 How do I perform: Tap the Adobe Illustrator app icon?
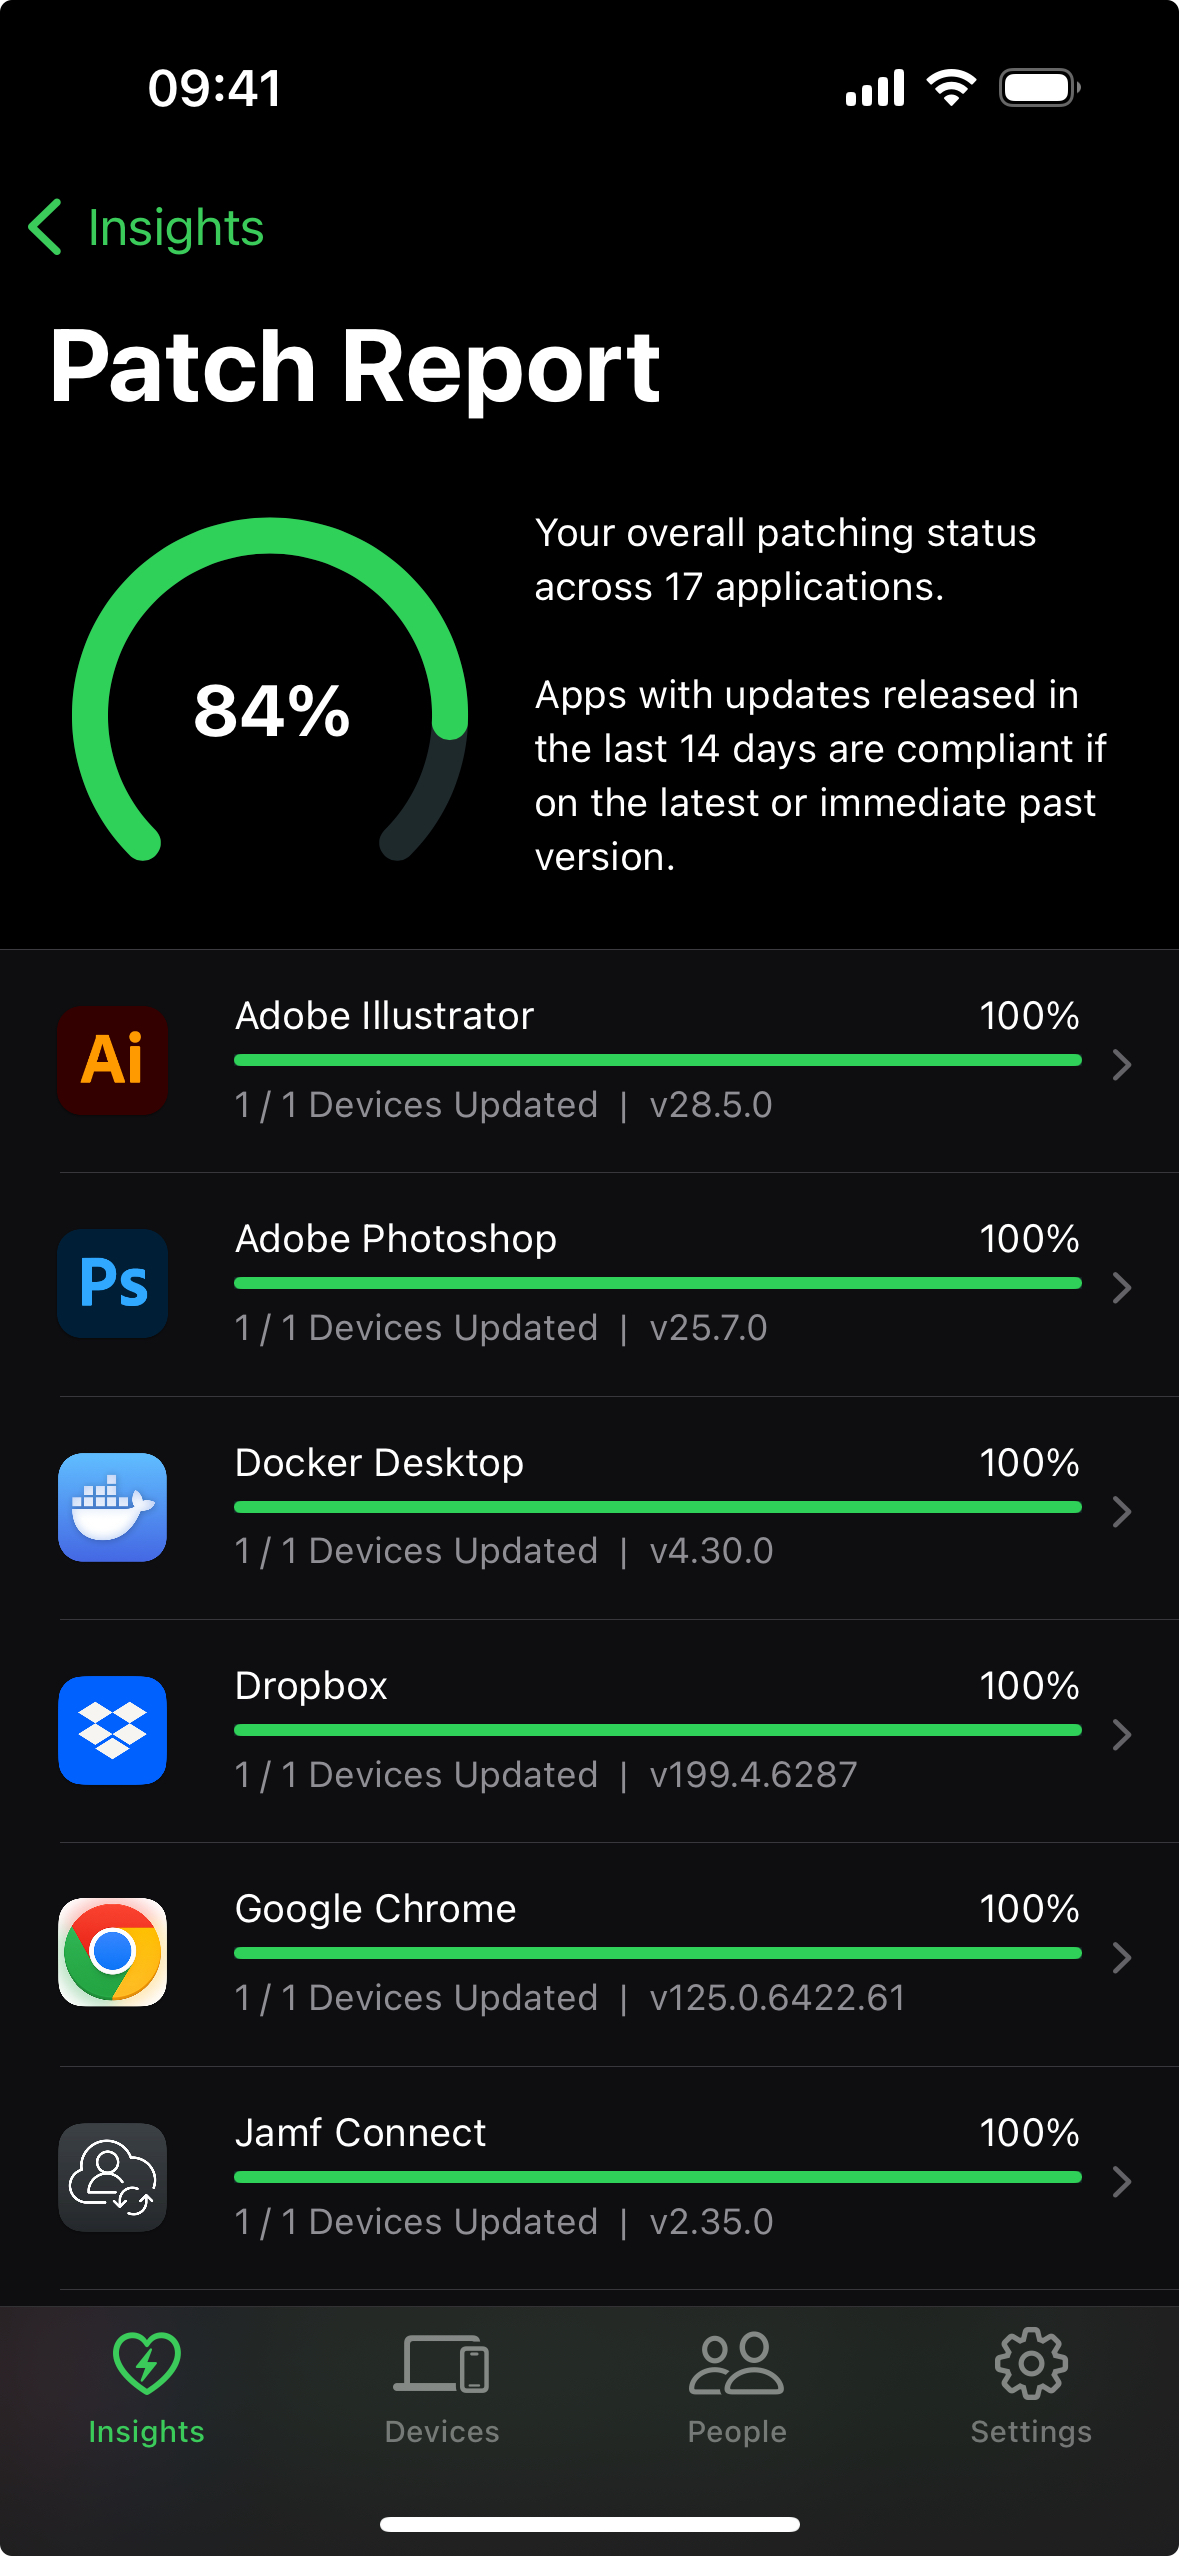112,1060
